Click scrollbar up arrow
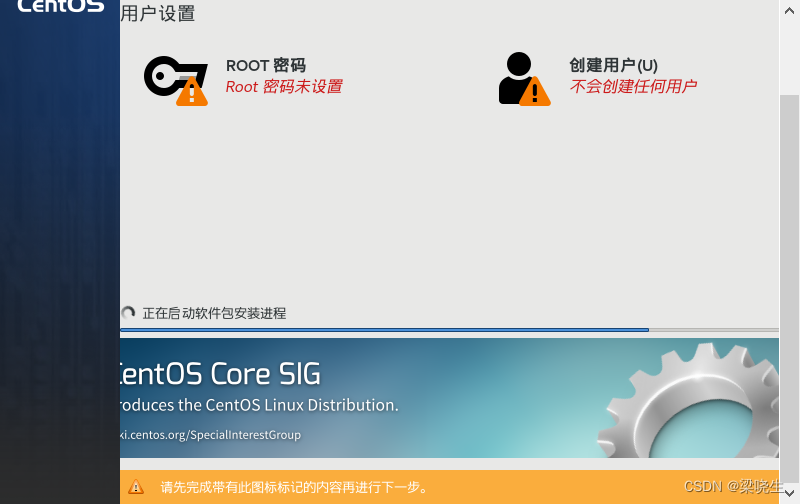 [789, 10]
